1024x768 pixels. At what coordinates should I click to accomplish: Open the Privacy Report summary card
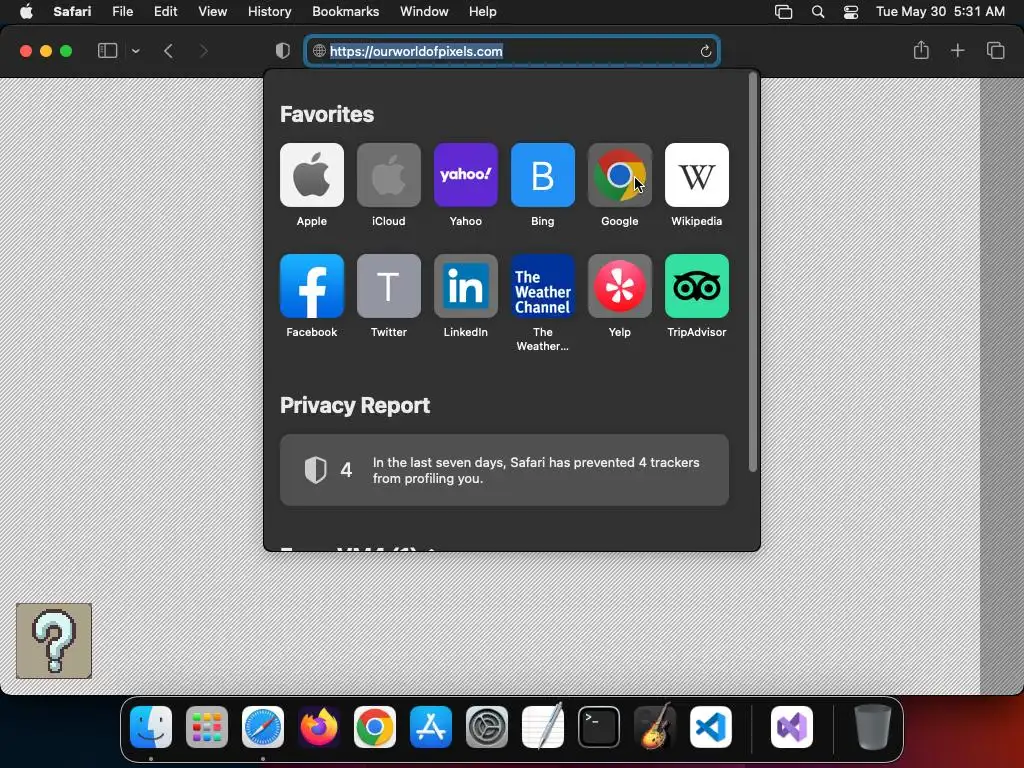[504, 470]
